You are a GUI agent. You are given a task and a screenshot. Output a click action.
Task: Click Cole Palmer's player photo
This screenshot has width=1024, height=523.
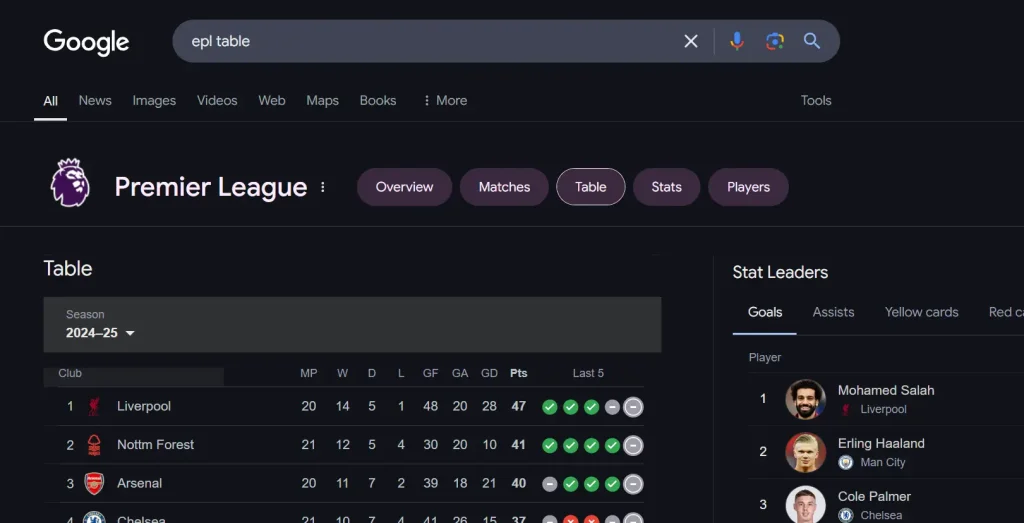pyautogui.click(x=805, y=505)
